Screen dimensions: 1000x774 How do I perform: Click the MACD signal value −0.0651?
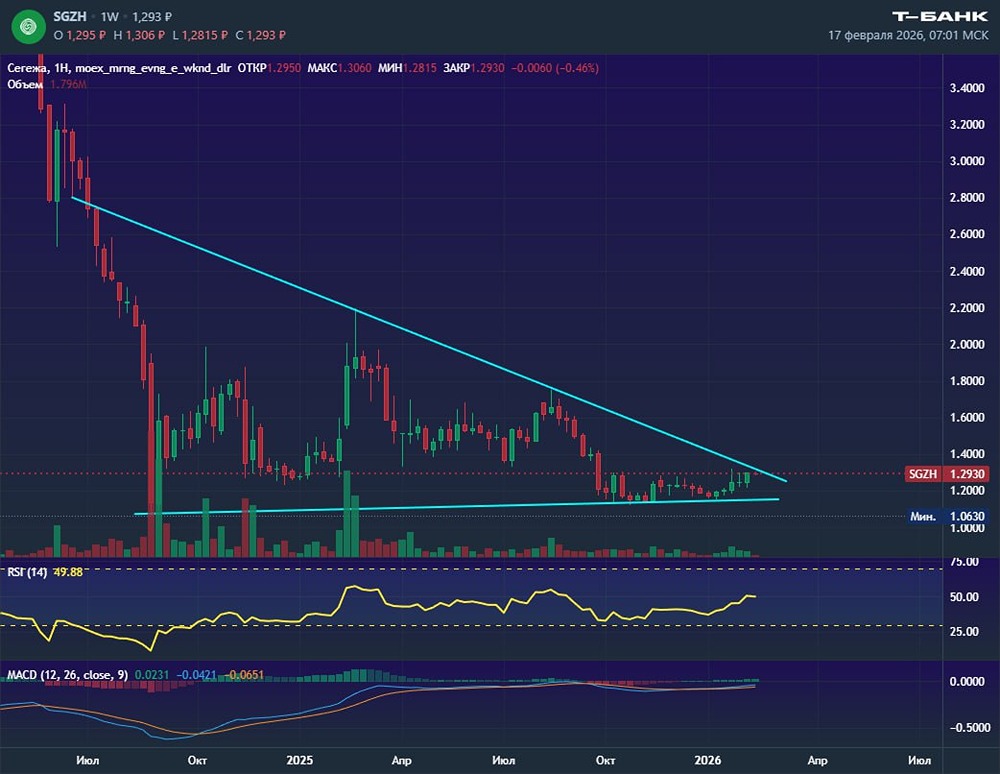pyautogui.click(x=244, y=675)
